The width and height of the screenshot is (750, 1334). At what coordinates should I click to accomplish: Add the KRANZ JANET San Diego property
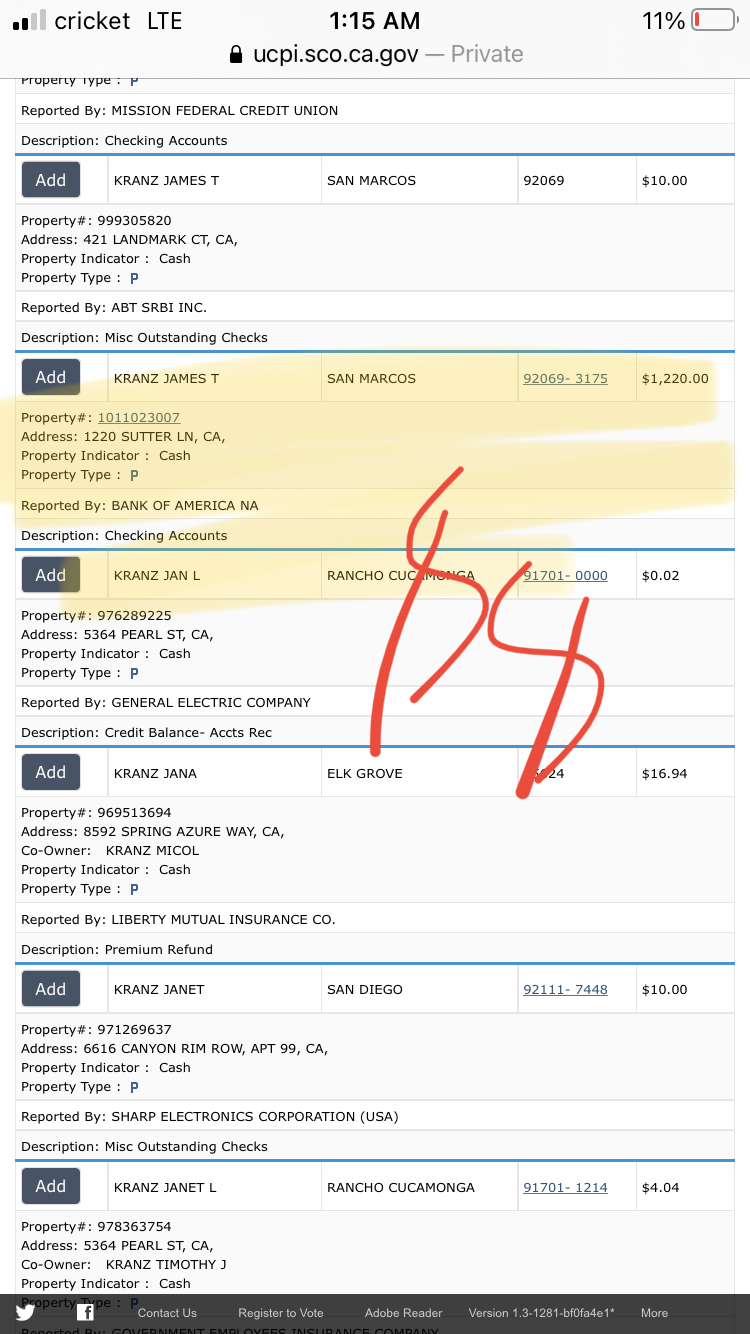[51, 989]
